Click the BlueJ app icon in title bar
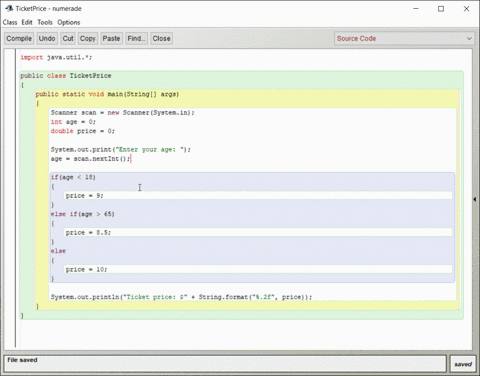The image size is (480, 376). click(x=9, y=8)
